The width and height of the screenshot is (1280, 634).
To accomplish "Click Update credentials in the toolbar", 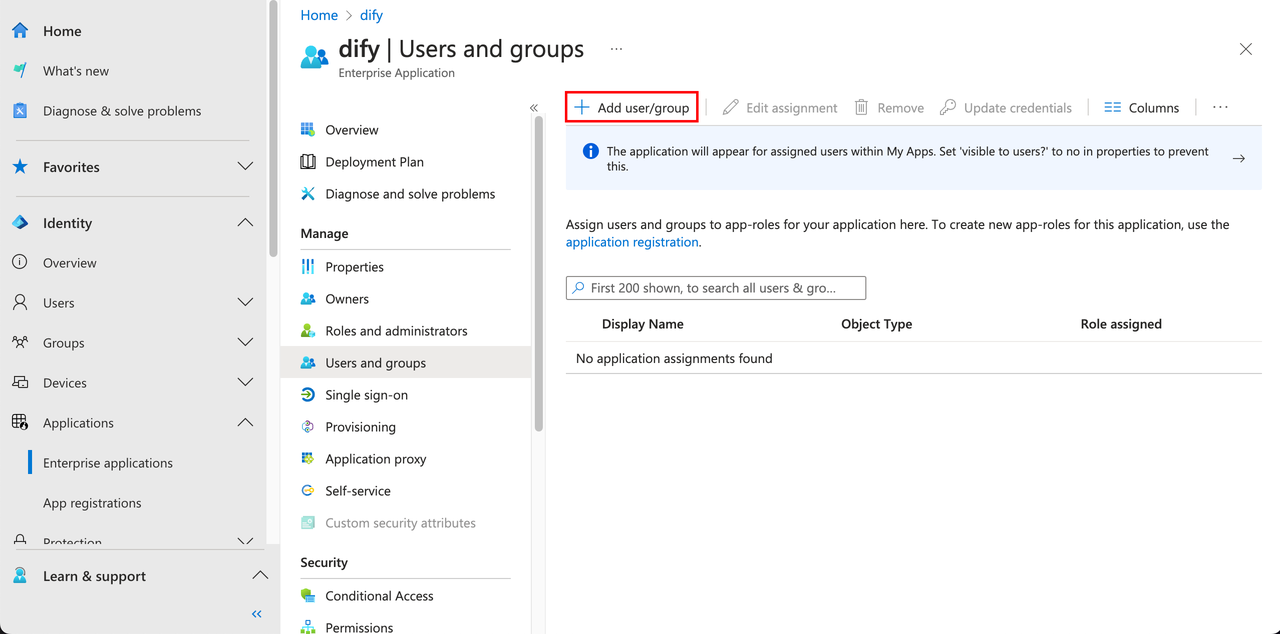I will [1006, 108].
